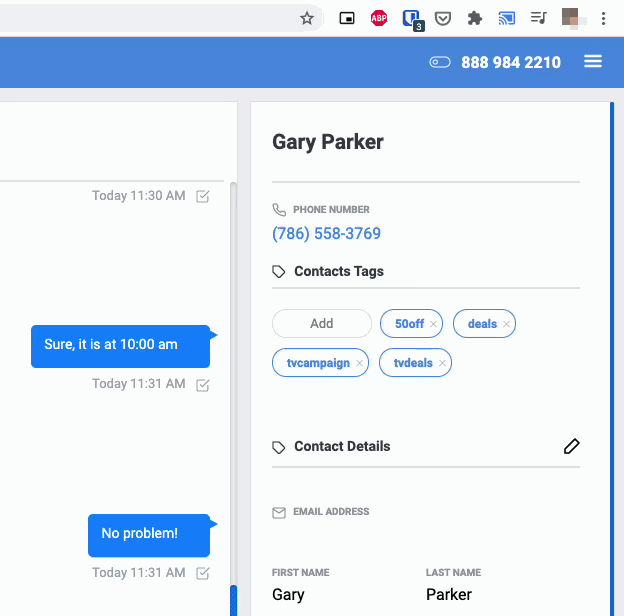This screenshot has width=624, height=616.
Task: Click the phone handset icon
Action: 279,210
